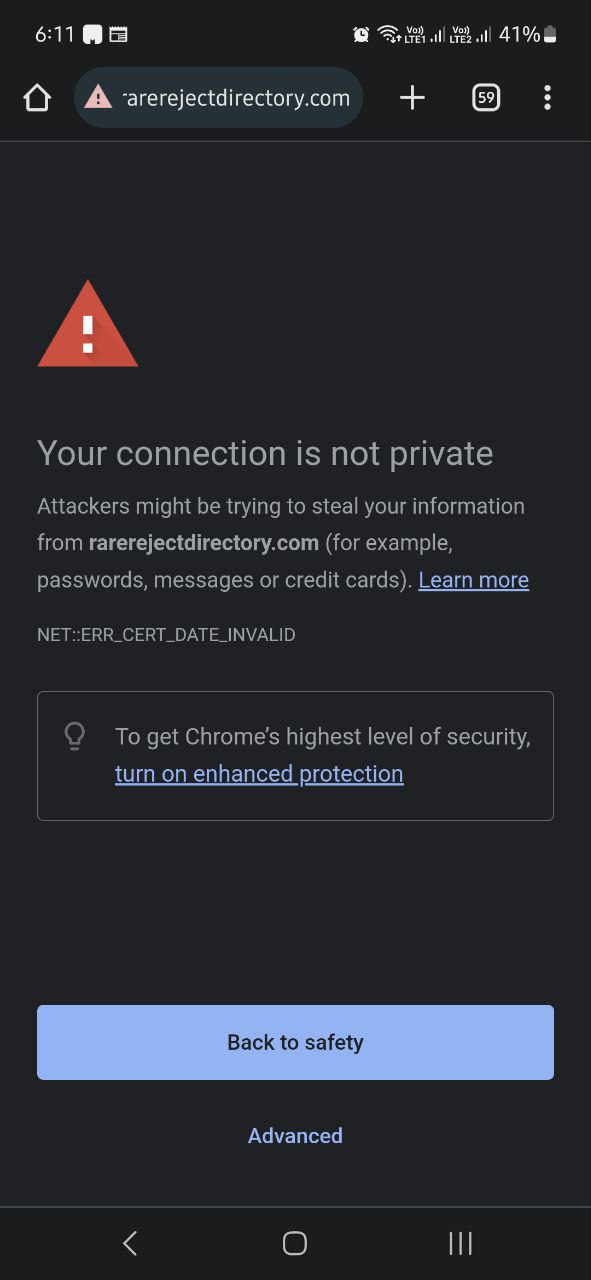Open Chrome's three-dot overflow menu

pyautogui.click(x=547, y=97)
